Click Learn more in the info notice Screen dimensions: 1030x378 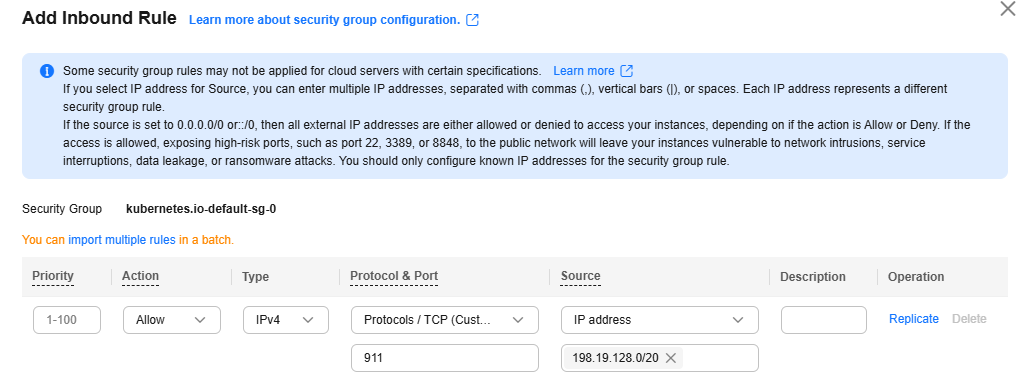coord(584,70)
